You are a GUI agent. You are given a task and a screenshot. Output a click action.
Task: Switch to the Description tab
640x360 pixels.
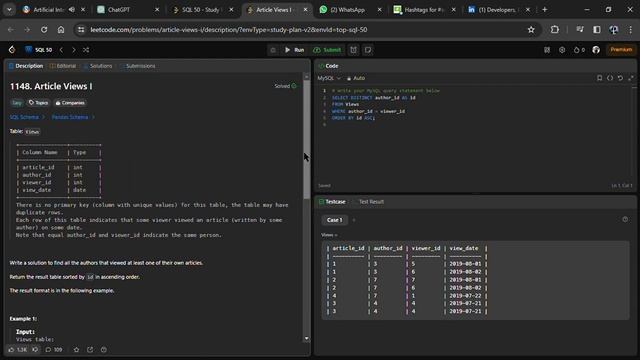(26, 66)
